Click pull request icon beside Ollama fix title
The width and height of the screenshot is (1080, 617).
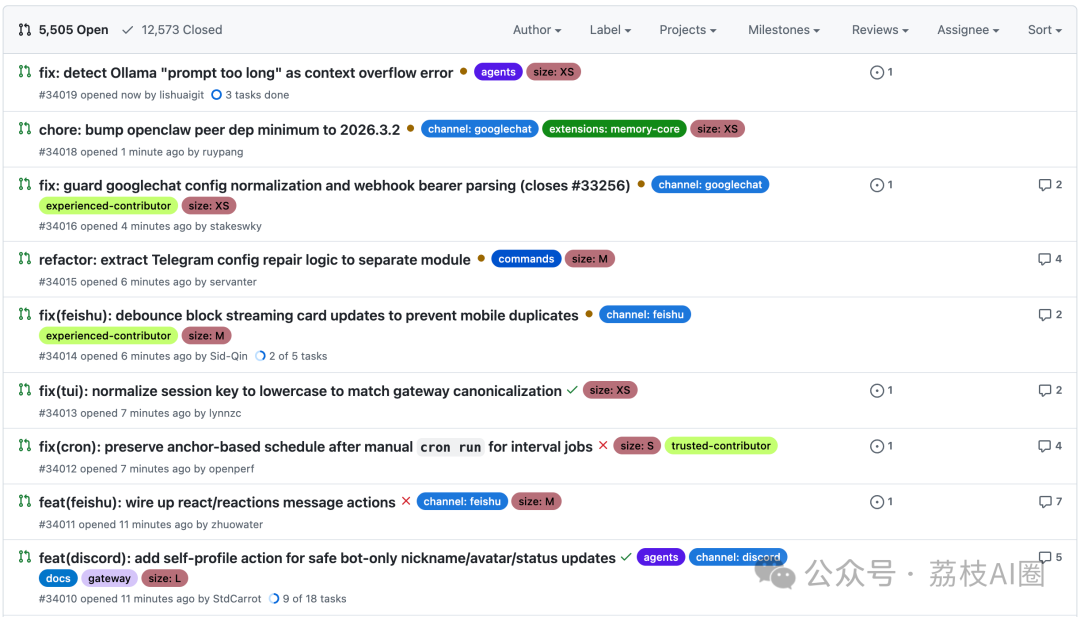point(25,71)
